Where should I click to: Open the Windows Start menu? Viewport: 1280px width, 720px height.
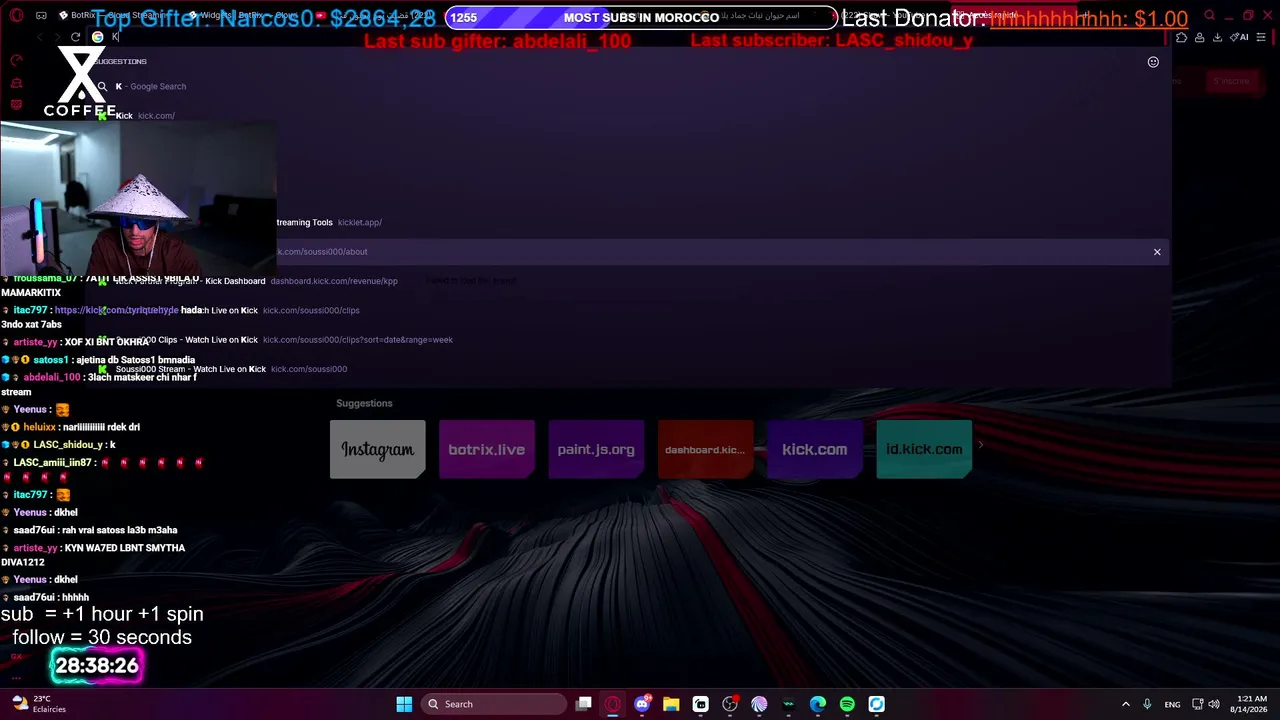point(404,704)
